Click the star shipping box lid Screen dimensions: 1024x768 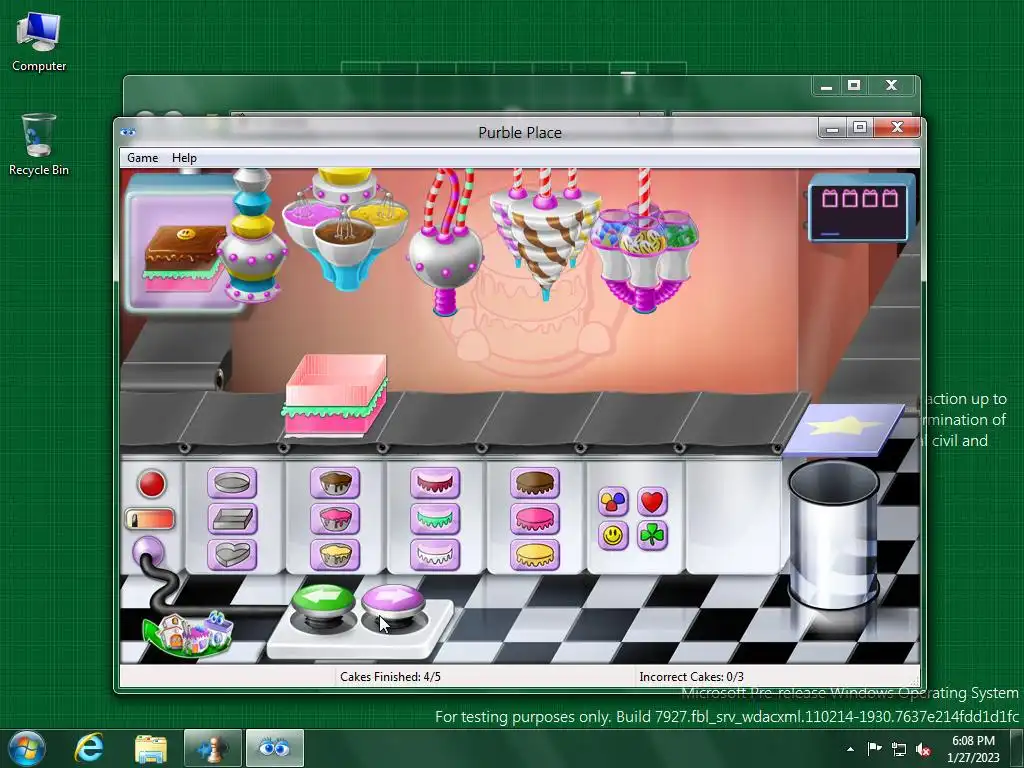click(844, 430)
